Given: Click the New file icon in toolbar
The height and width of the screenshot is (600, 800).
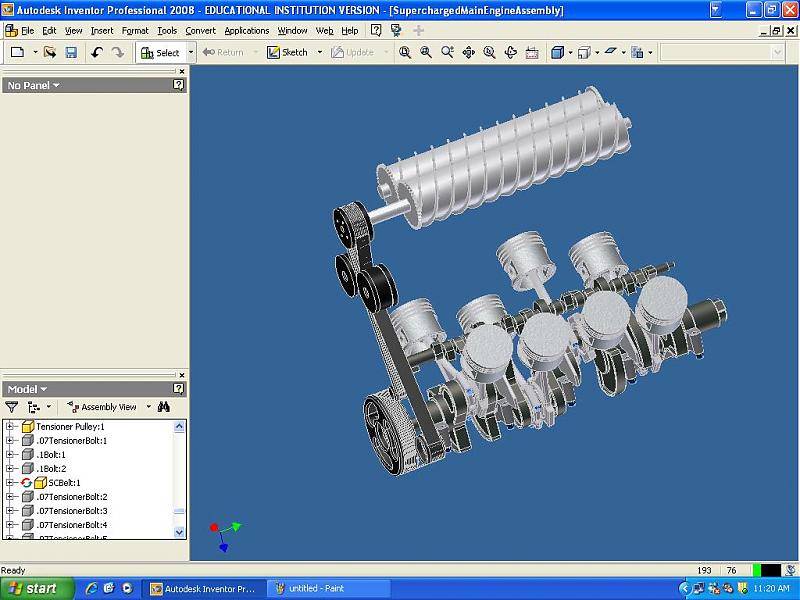Looking at the screenshot, I should click(18, 52).
